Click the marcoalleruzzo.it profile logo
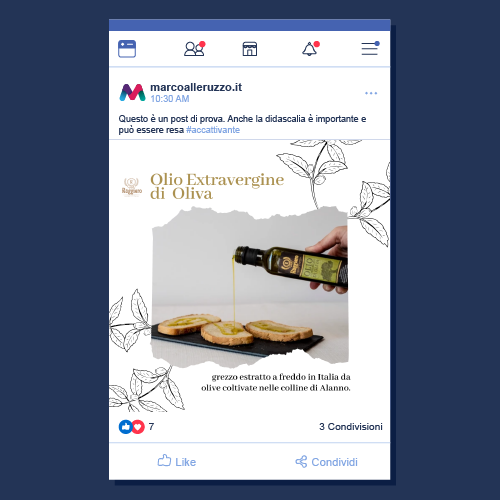Image resolution: width=500 pixels, height=500 pixels. point(132,92)
